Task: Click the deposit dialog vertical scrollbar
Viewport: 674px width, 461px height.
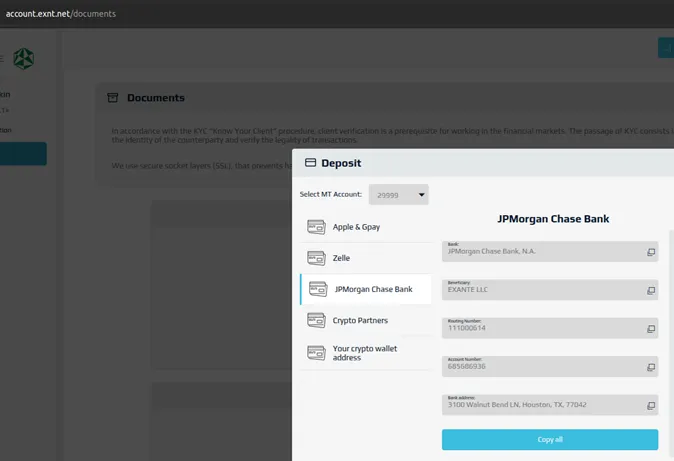Action: (671, 344)
